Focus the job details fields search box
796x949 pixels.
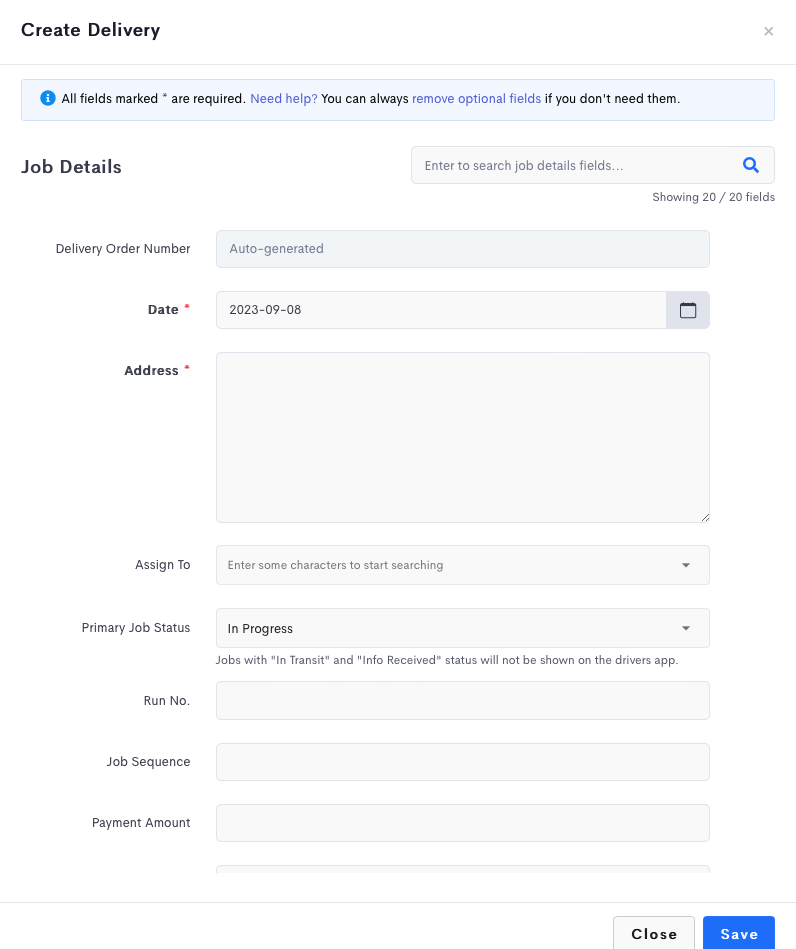point(575,165)
